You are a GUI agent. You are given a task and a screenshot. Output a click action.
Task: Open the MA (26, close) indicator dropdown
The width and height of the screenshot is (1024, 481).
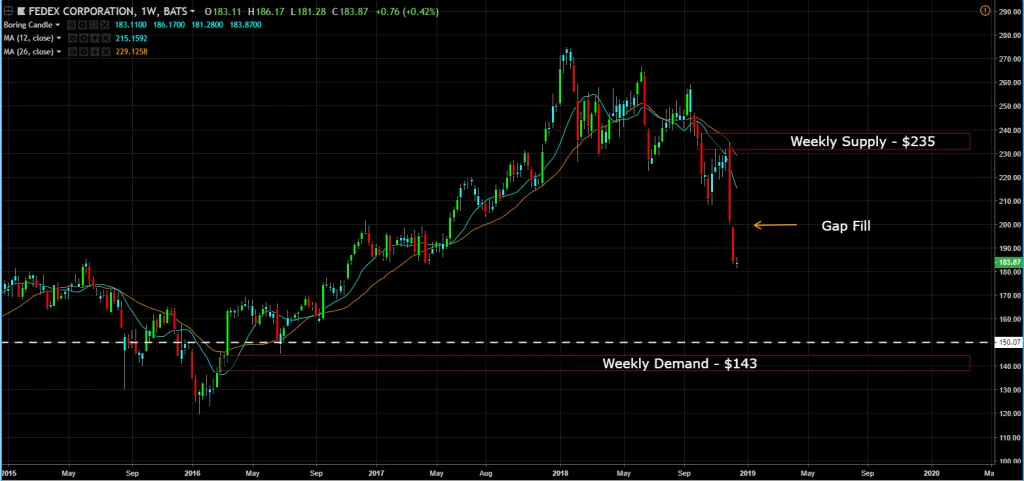59,51
